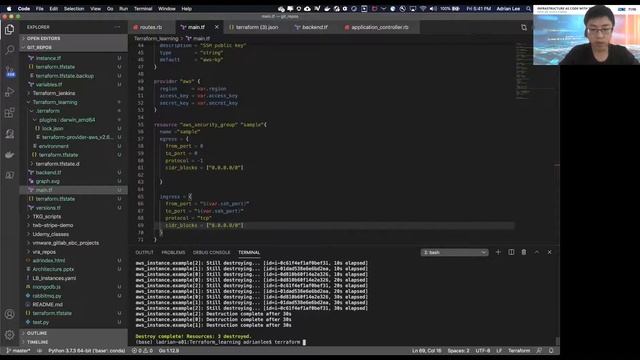Viewport: 640px width, 360px height.
Task: Open the Manage gear icon
Action: [x=9, y=335]
